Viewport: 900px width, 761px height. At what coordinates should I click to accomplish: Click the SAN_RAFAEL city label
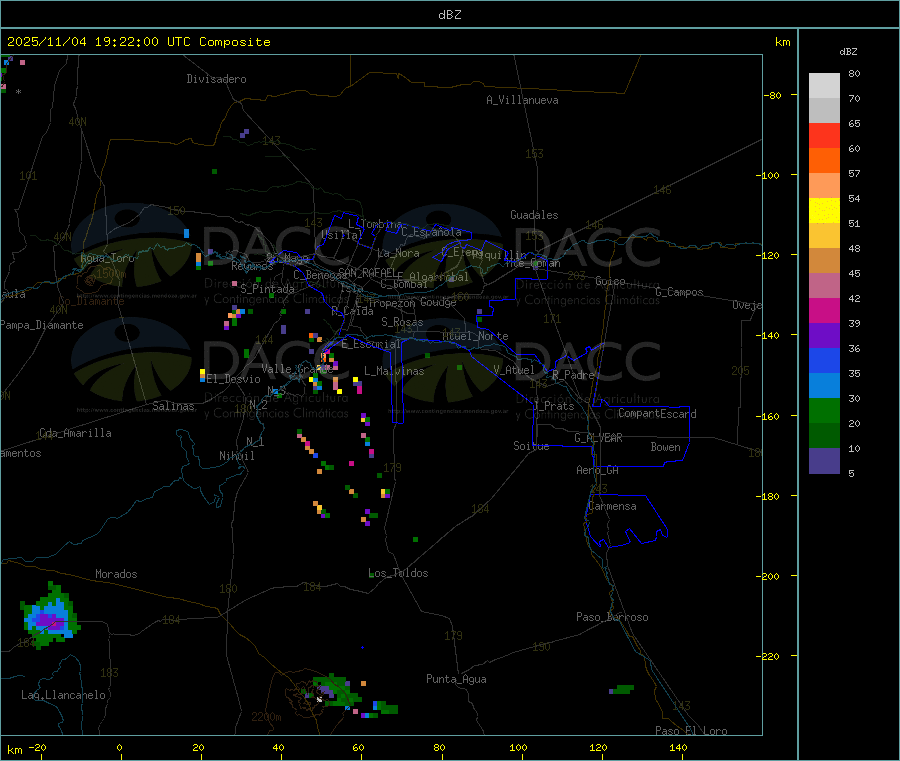click(367, 272)
